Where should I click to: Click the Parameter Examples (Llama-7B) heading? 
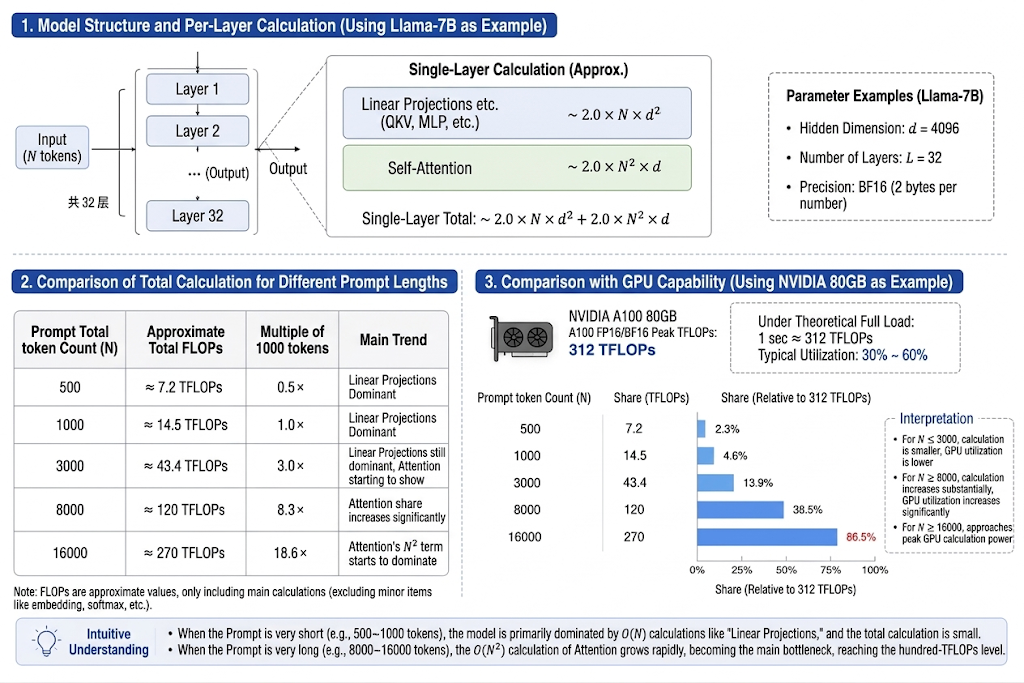click(884, 96)
